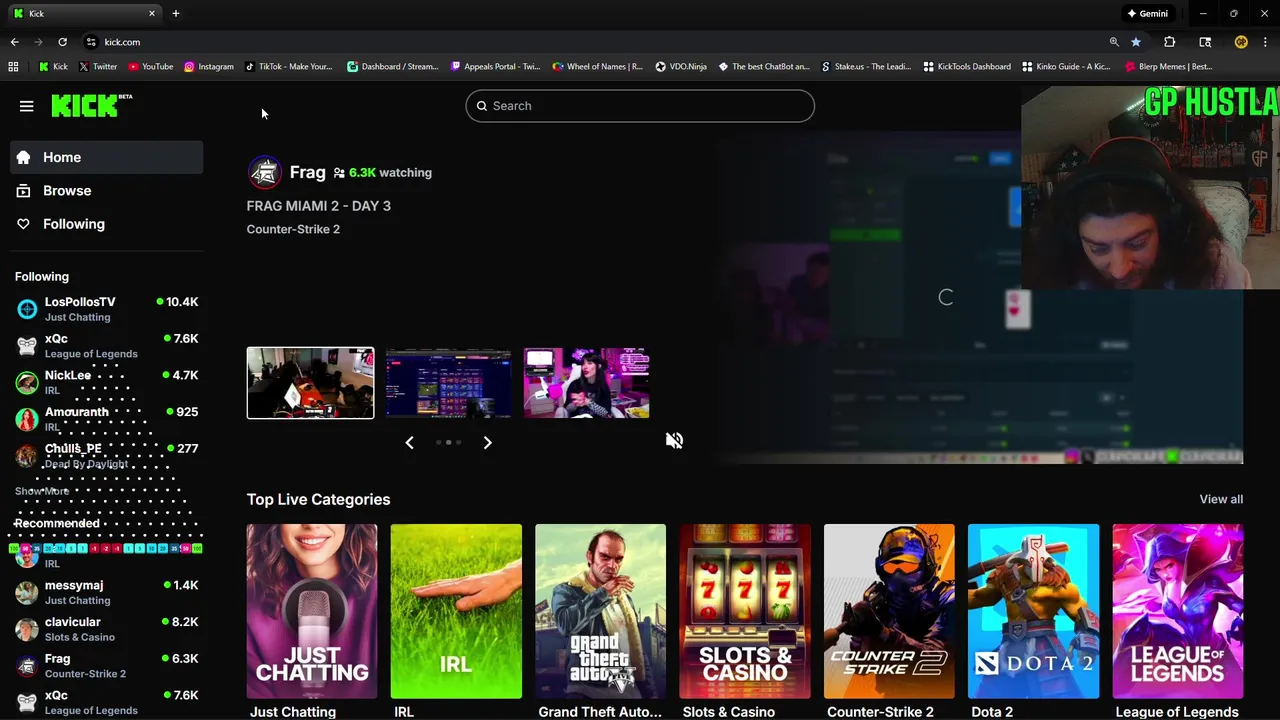Select the third featured stream thumbnail
This screenshot has width=1280, height=720.
586,383
